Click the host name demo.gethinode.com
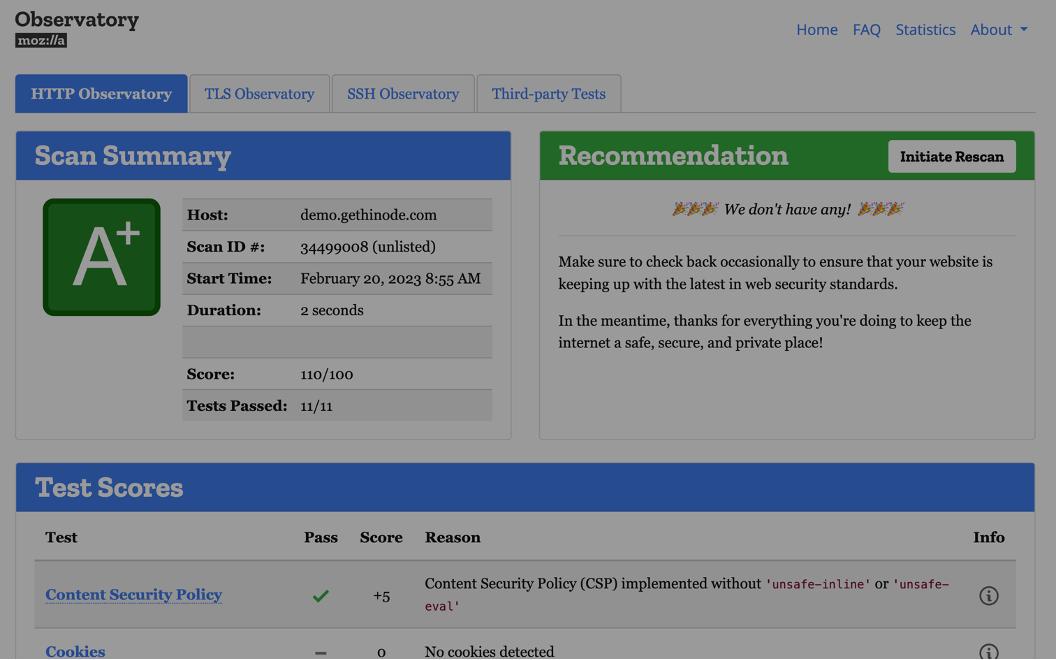 coord(368,215)
